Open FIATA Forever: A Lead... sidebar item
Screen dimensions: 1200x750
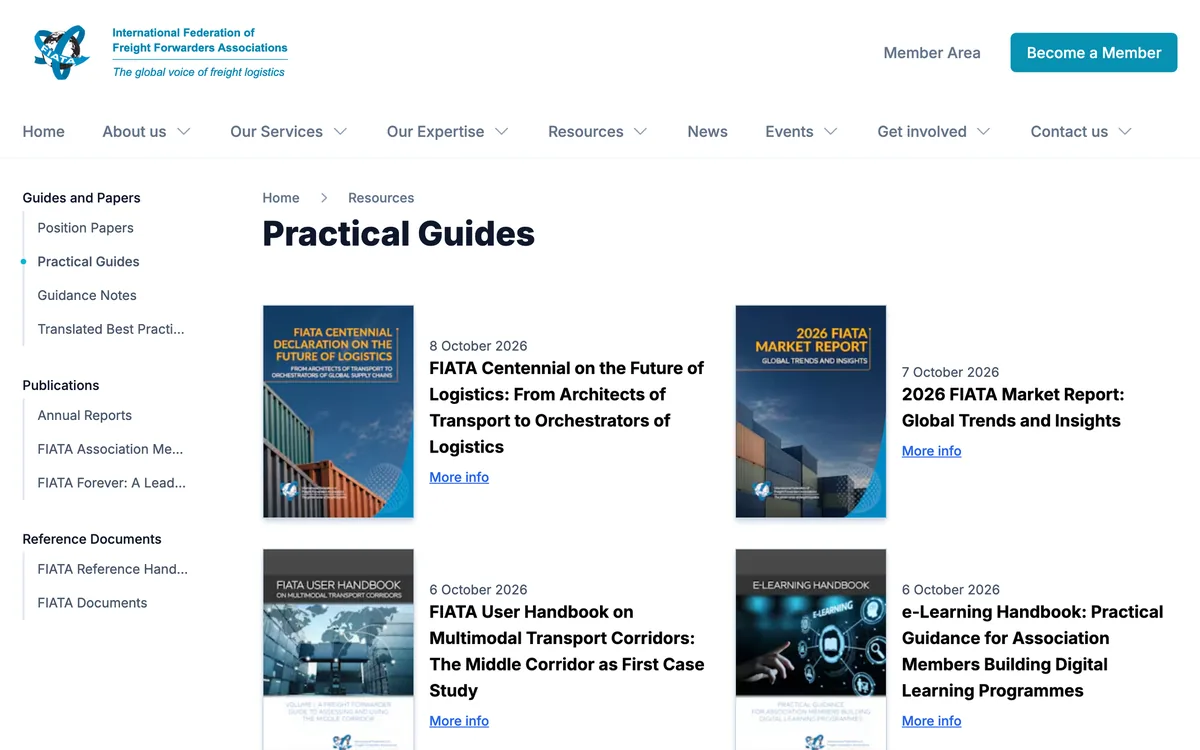[111, 483]
